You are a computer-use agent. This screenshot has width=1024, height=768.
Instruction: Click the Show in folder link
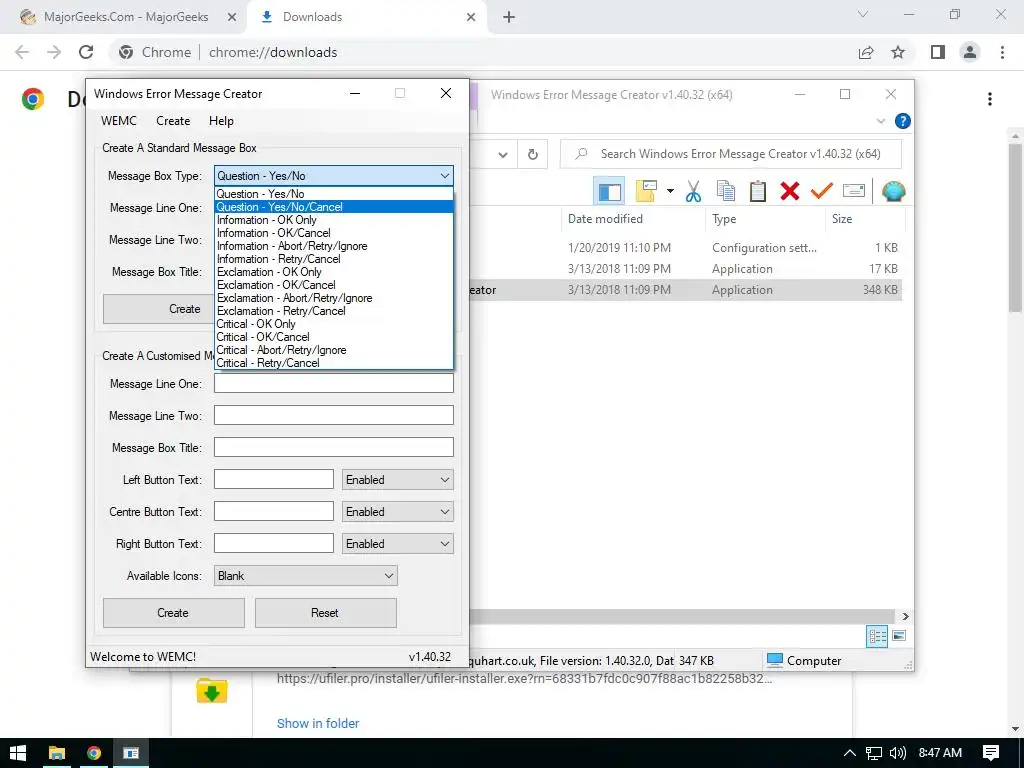[317, 724]
